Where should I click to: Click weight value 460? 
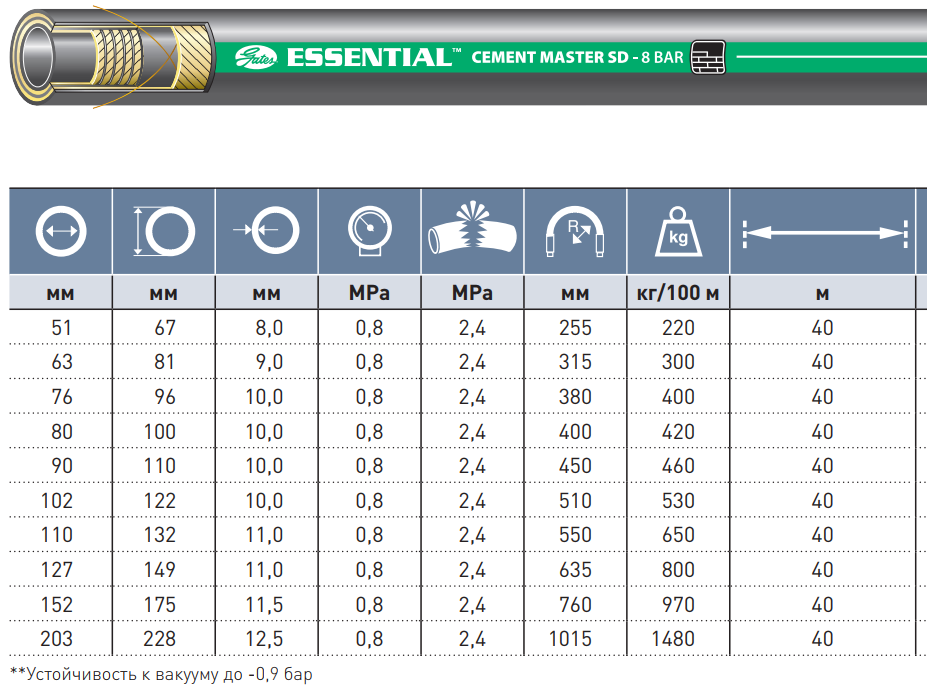678,466
